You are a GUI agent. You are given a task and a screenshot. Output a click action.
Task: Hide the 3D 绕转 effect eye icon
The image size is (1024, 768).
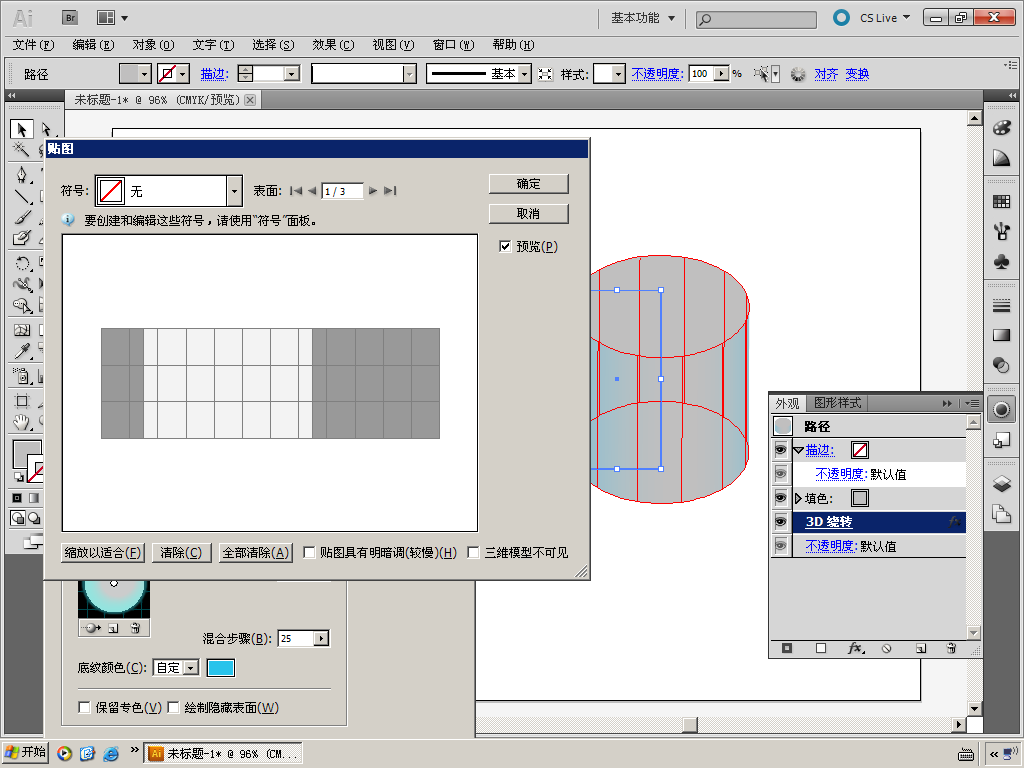[x=780, y=522]
